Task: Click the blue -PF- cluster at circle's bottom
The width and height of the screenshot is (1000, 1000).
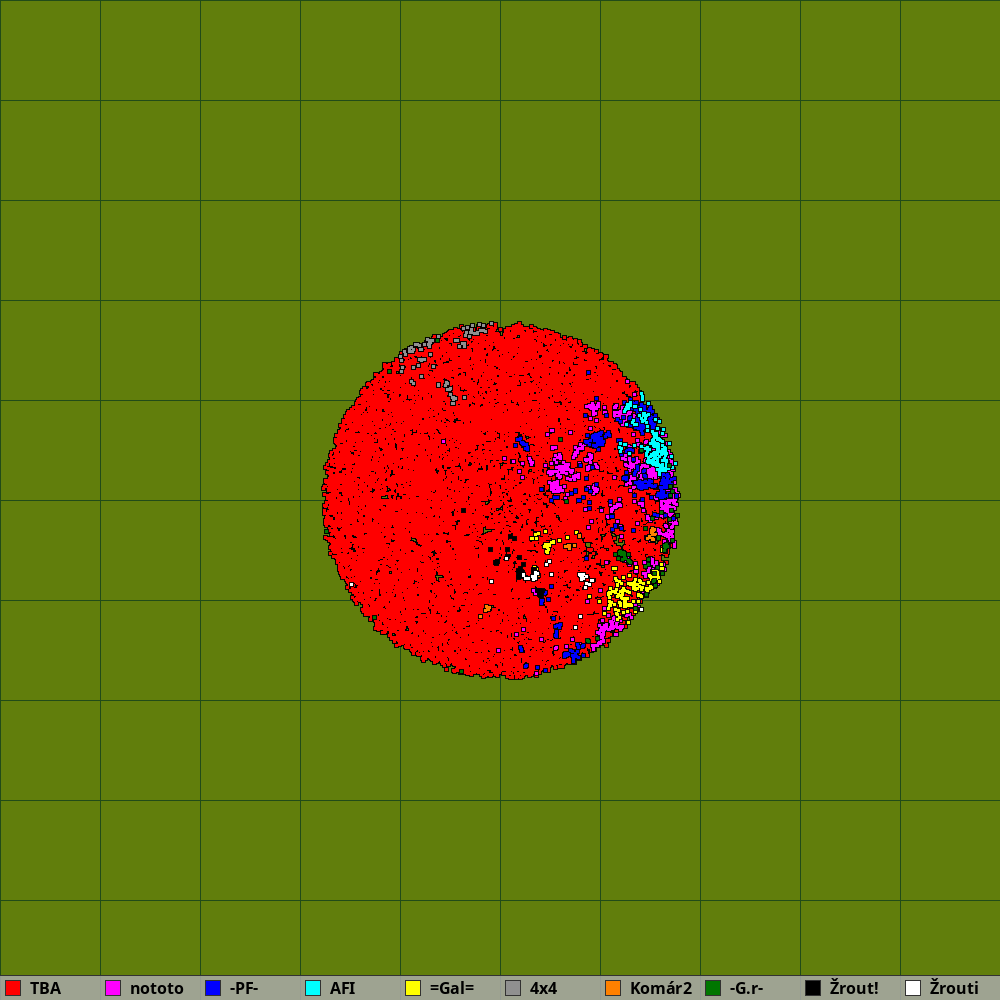Action: (x=574, y=654)
